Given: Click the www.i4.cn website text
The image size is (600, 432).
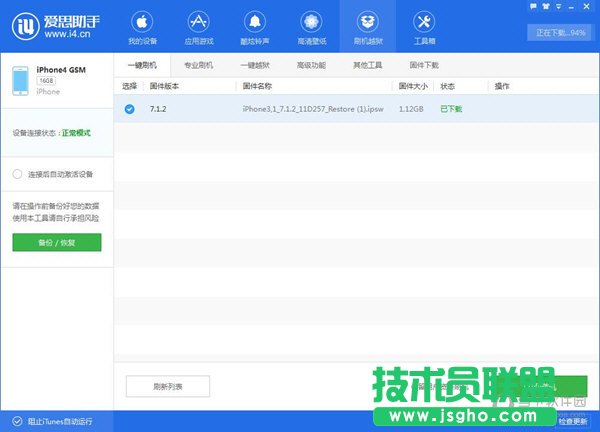Looking at the screenshot, I should (67, 34).
